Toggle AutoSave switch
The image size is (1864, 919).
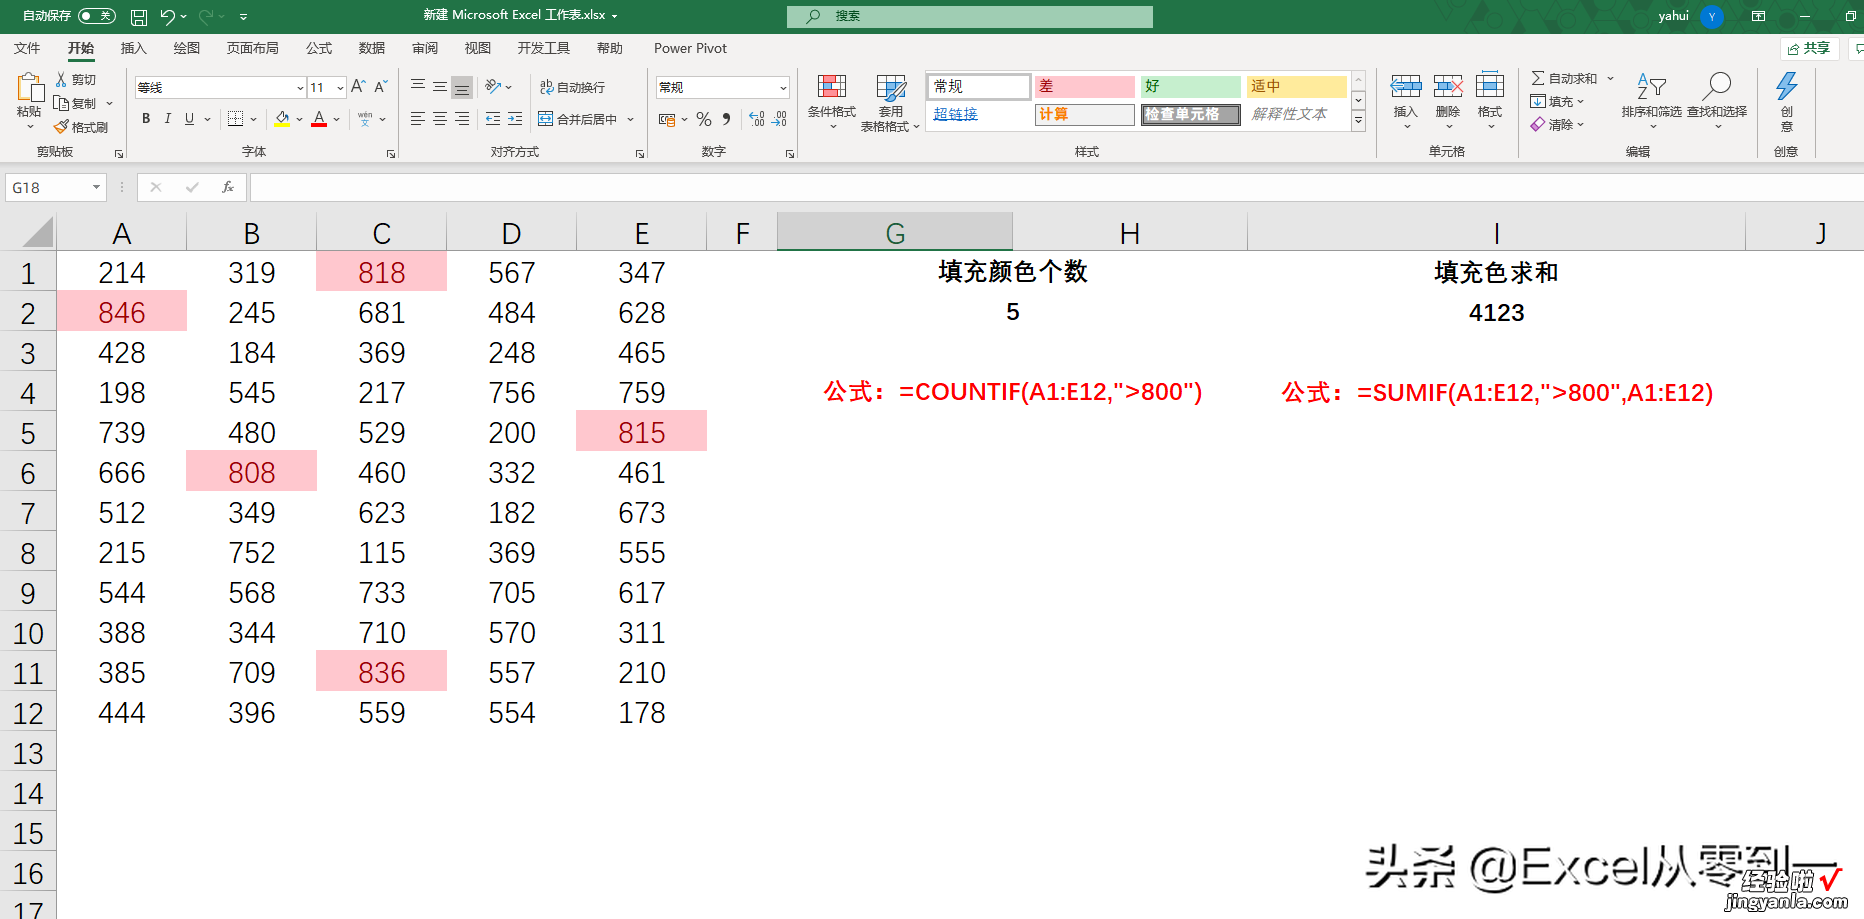pos(97,16)
